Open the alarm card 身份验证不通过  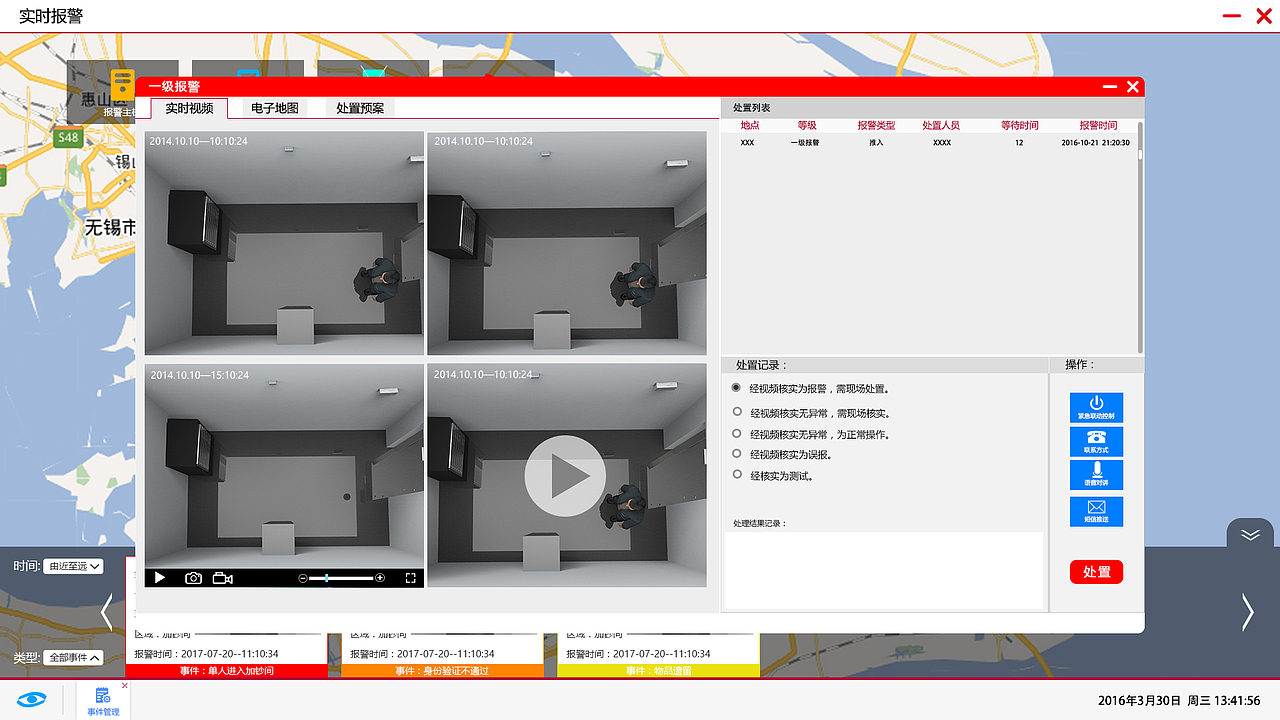point(442,655)
